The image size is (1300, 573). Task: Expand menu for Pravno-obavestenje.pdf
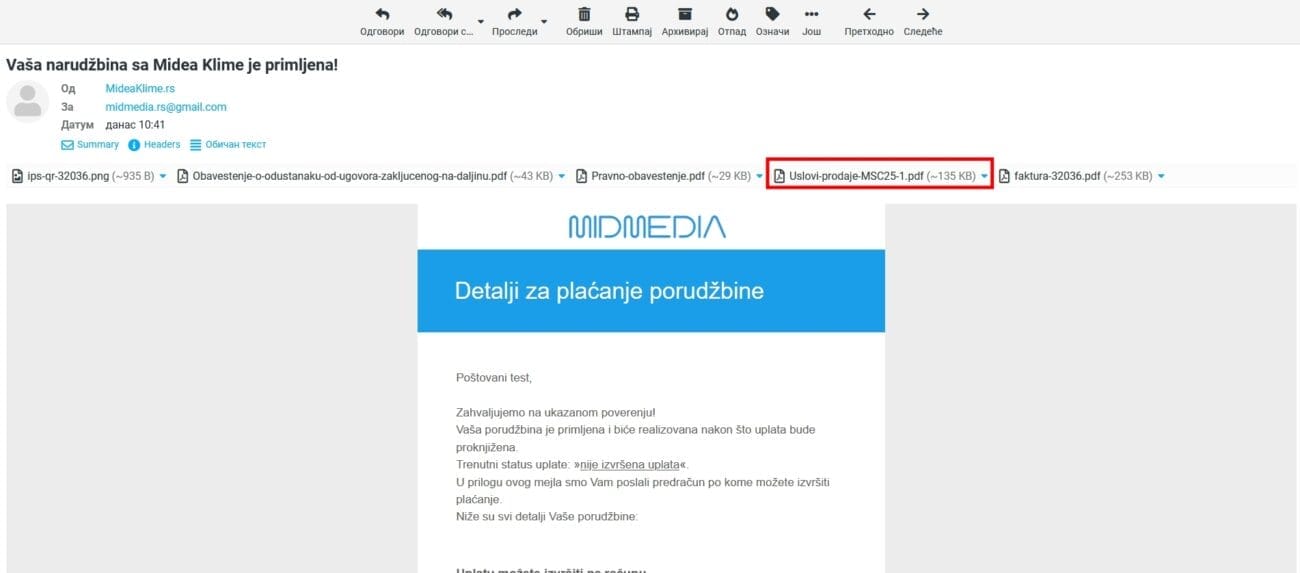point(759,177)
